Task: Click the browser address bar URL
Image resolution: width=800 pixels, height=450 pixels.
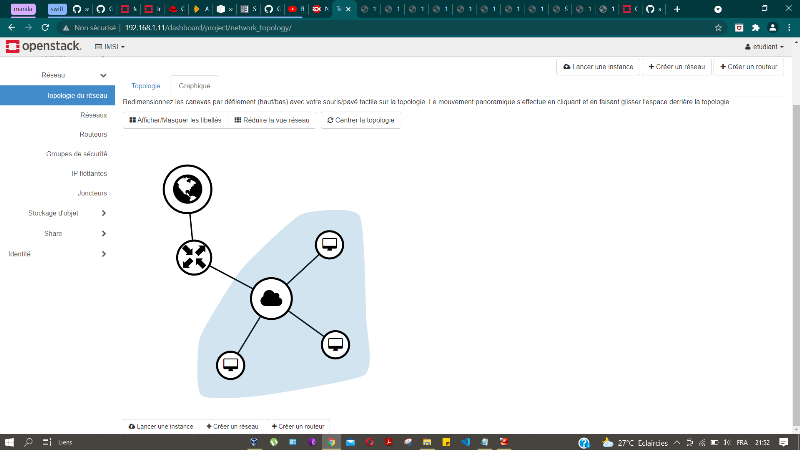Action: tap(208, 28)
